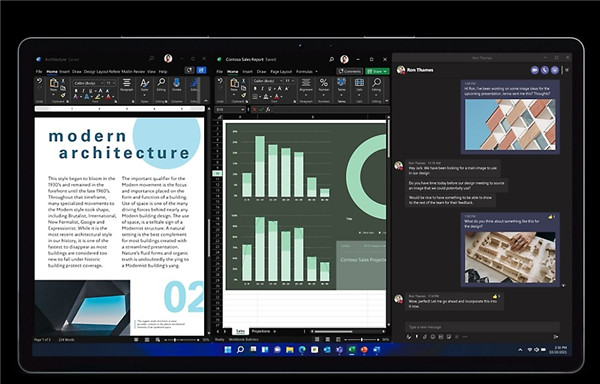Click the insert function fx icon
The width and height of the screenshot is (600, 384).
(268, 110)
